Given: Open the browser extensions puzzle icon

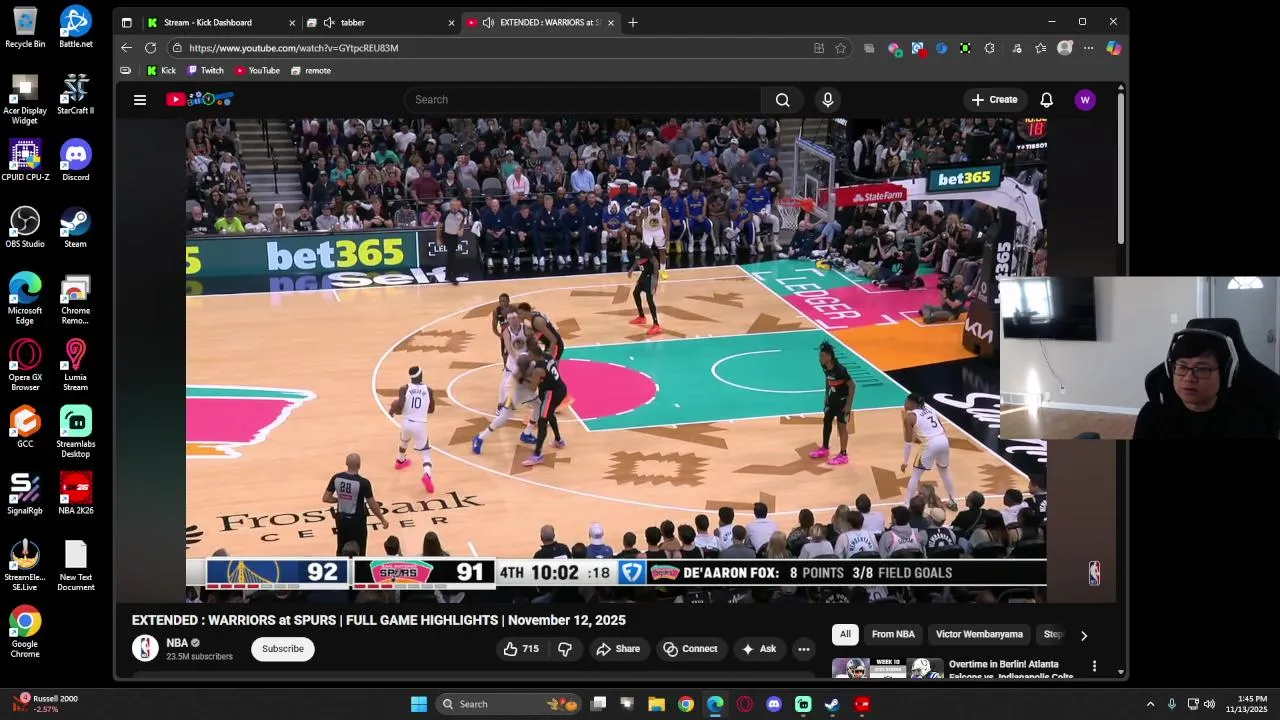Looking at the screenshot, I should (990, 48).
